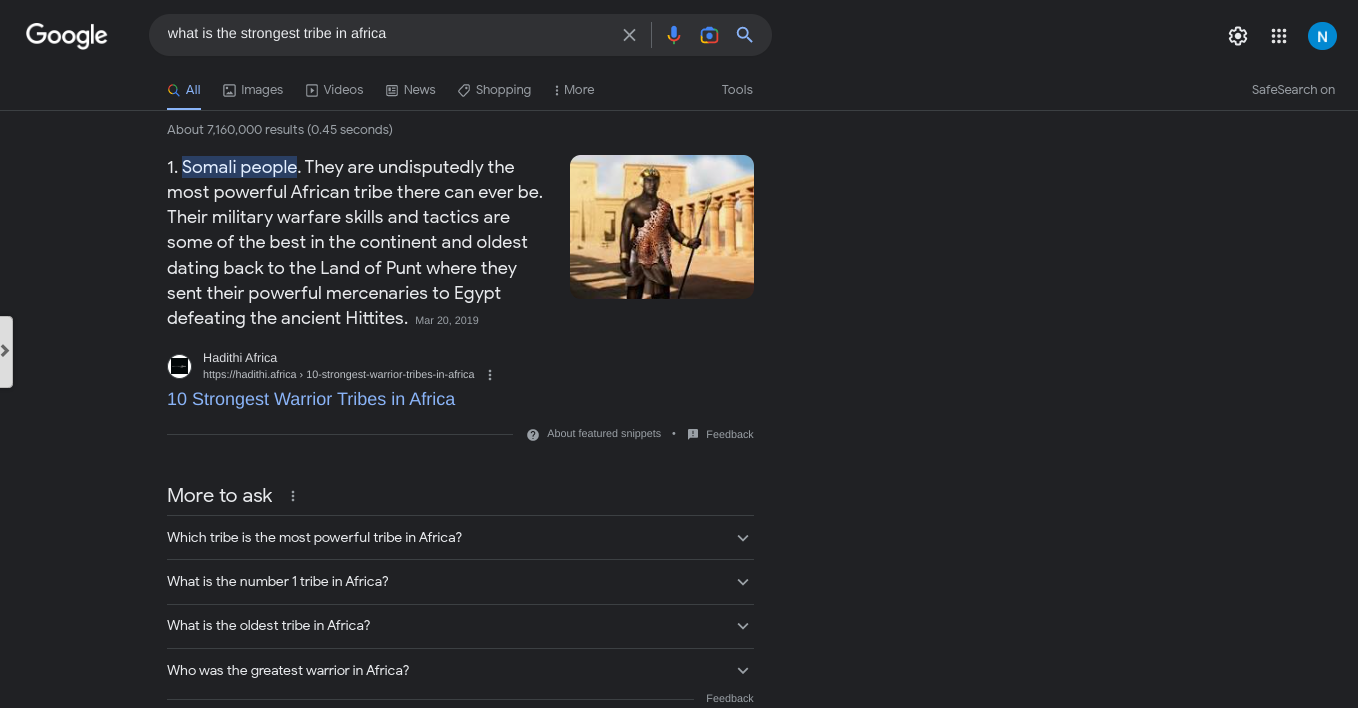1358x708 pixels.
Task: Open Google account avatar N
Action: 1322,36
